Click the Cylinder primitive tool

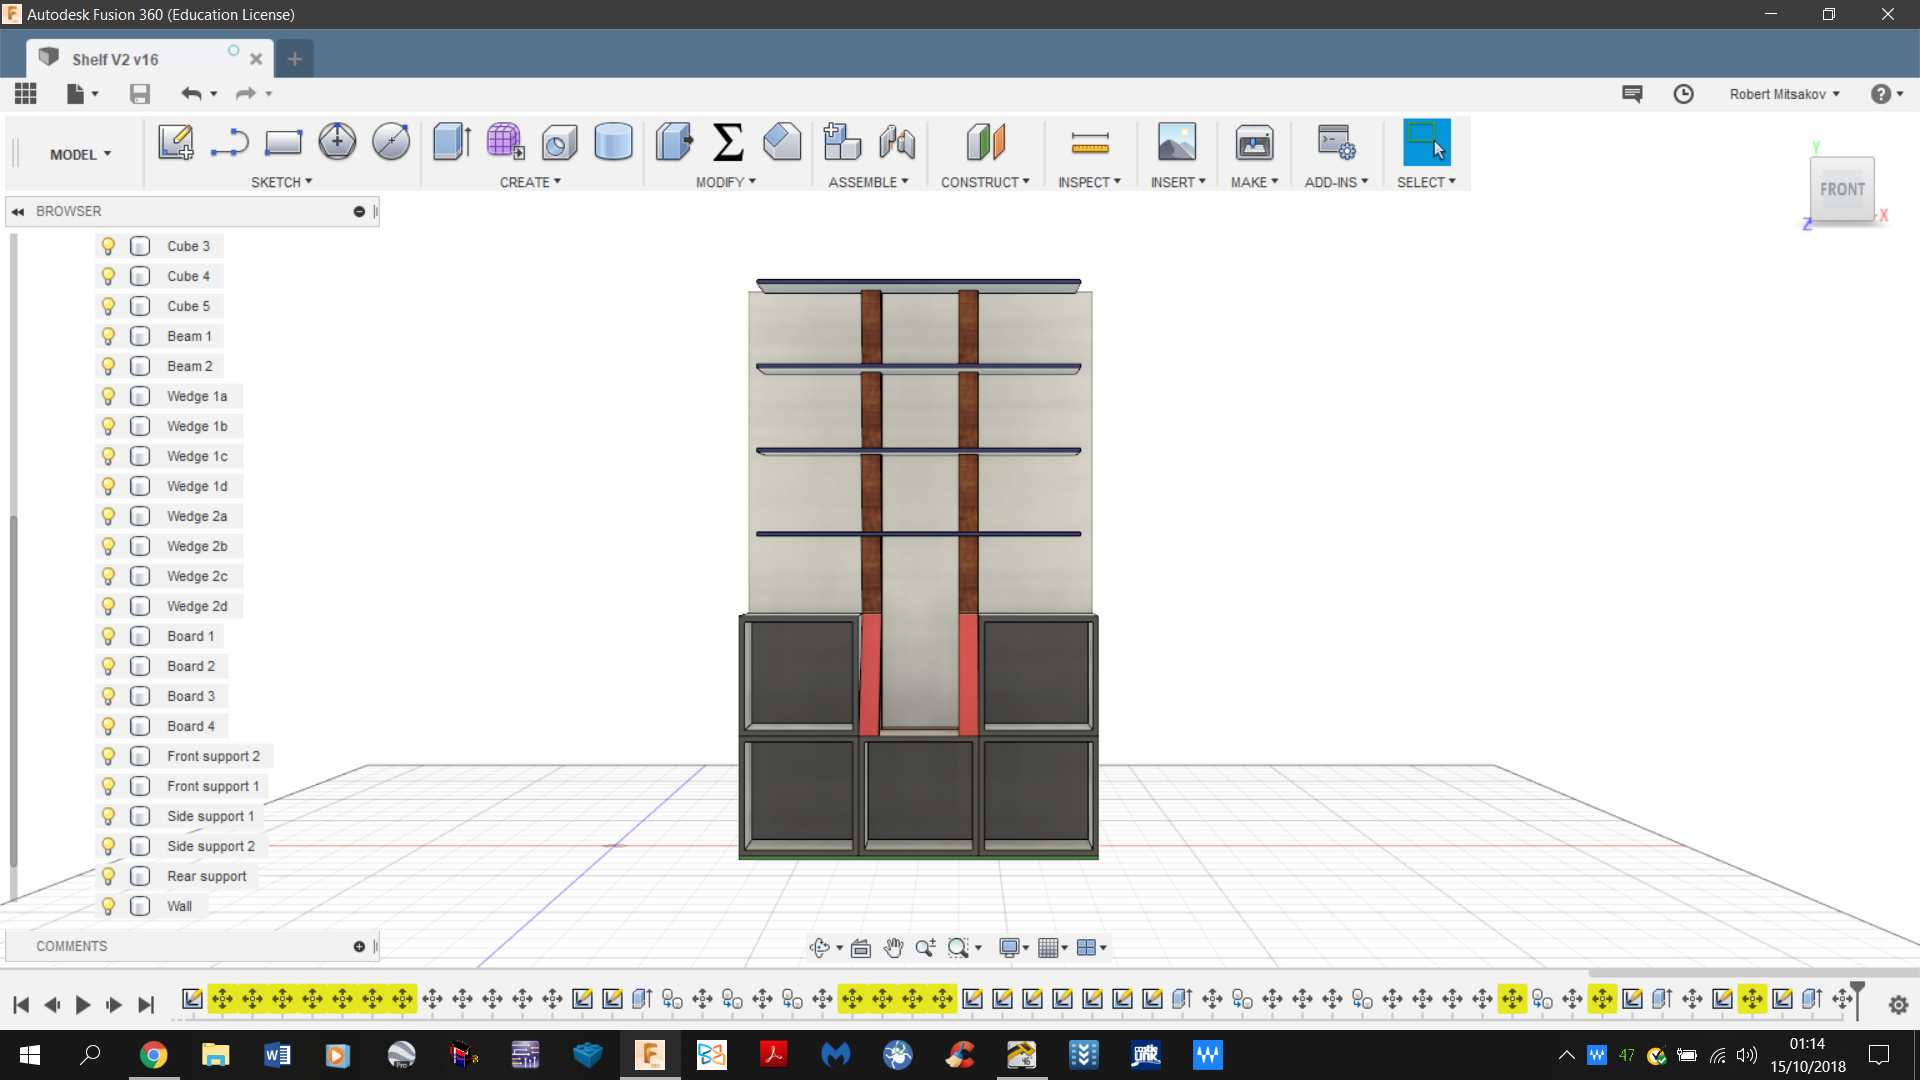[x=613, y=142]
